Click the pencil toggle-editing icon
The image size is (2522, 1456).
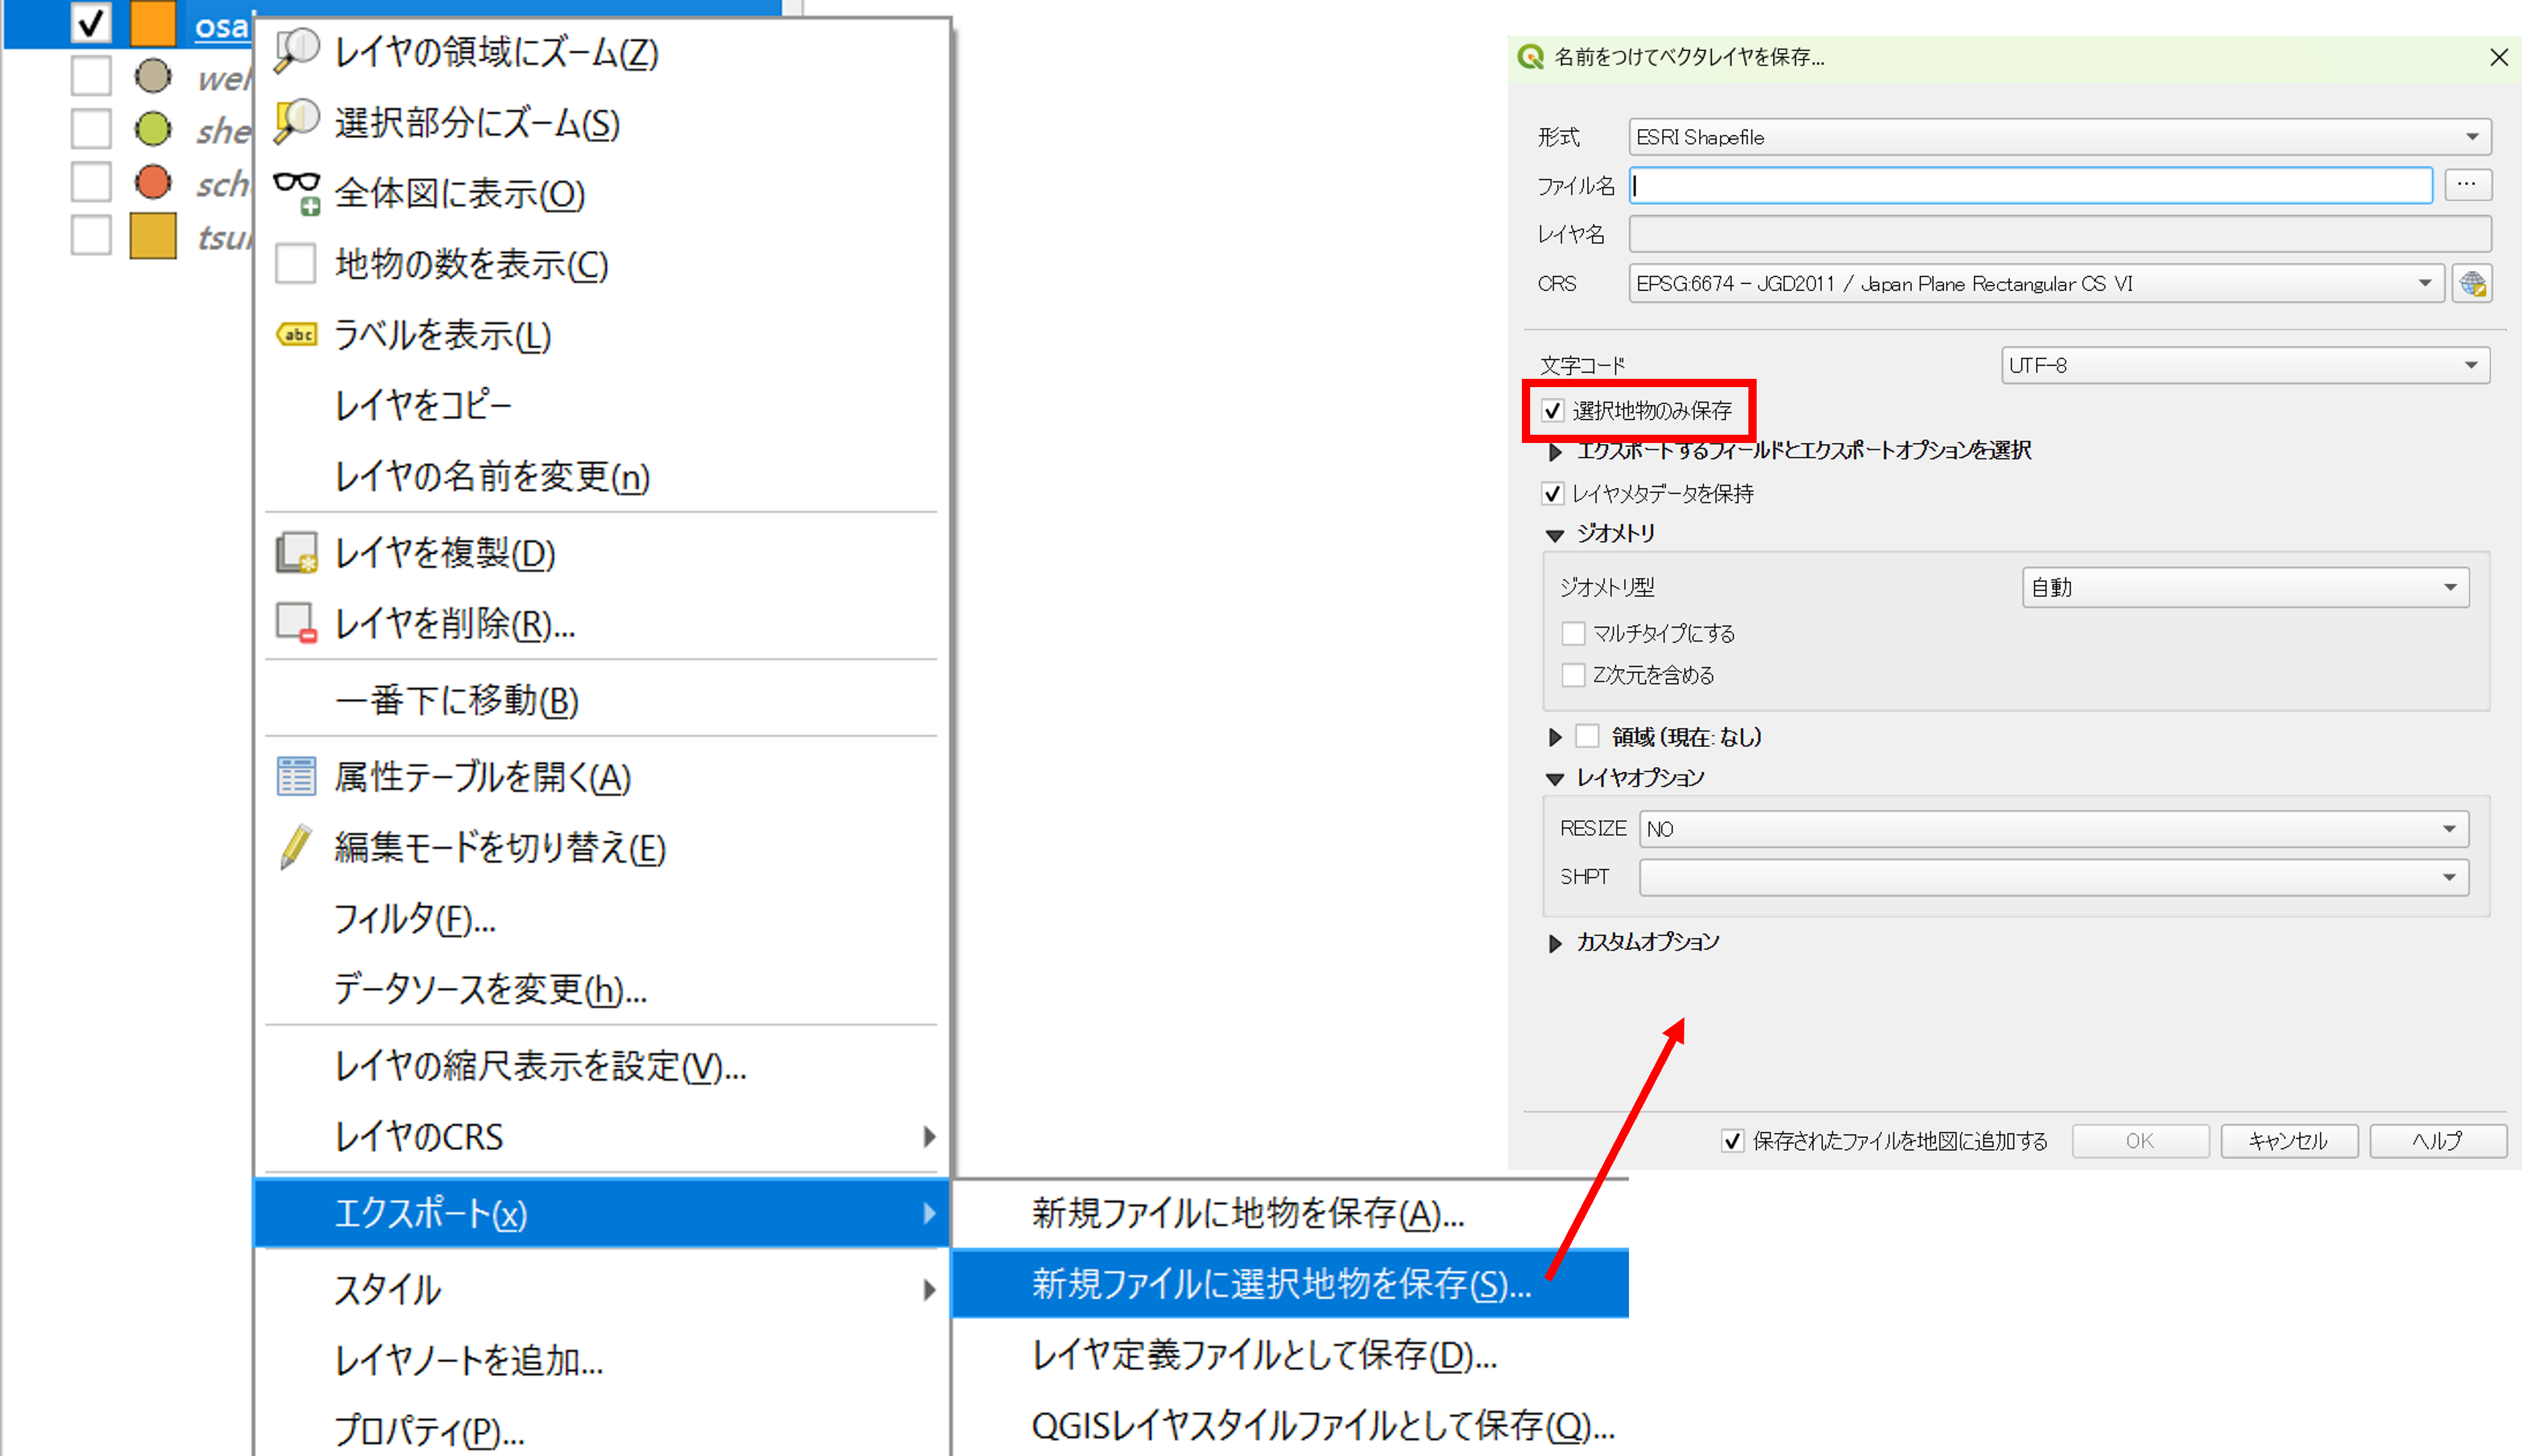point(297,846)
